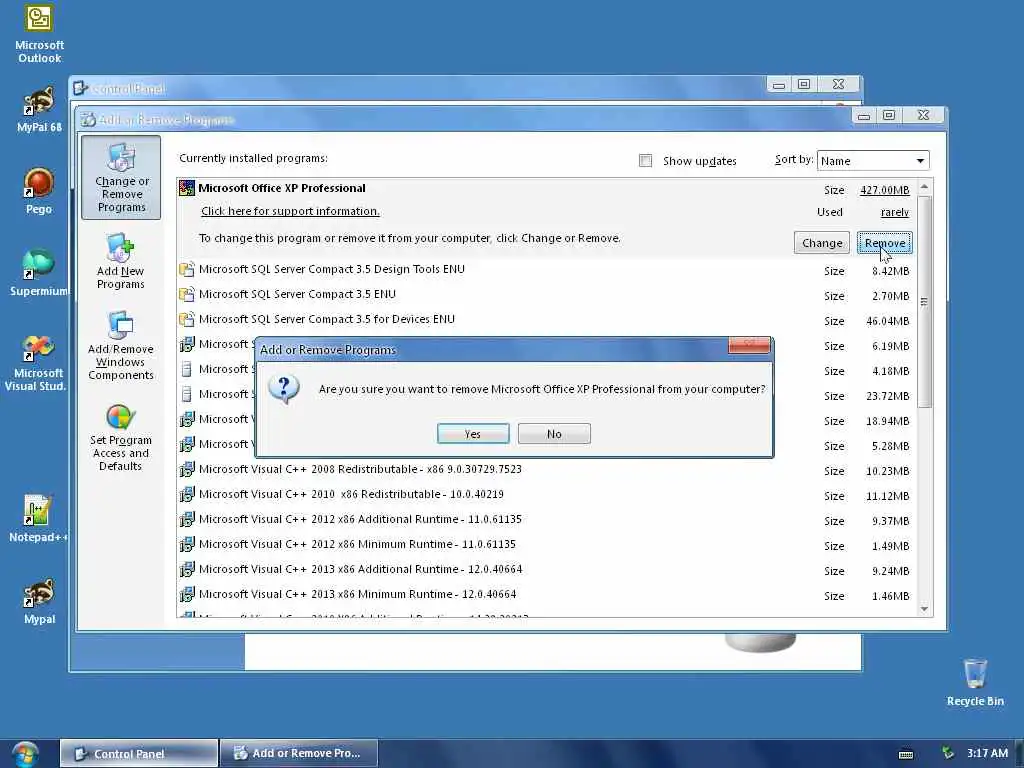Open Microsoft Visual Studio desktop icon
This screenshot has width=1024, height=768.
tap(36, 362)
